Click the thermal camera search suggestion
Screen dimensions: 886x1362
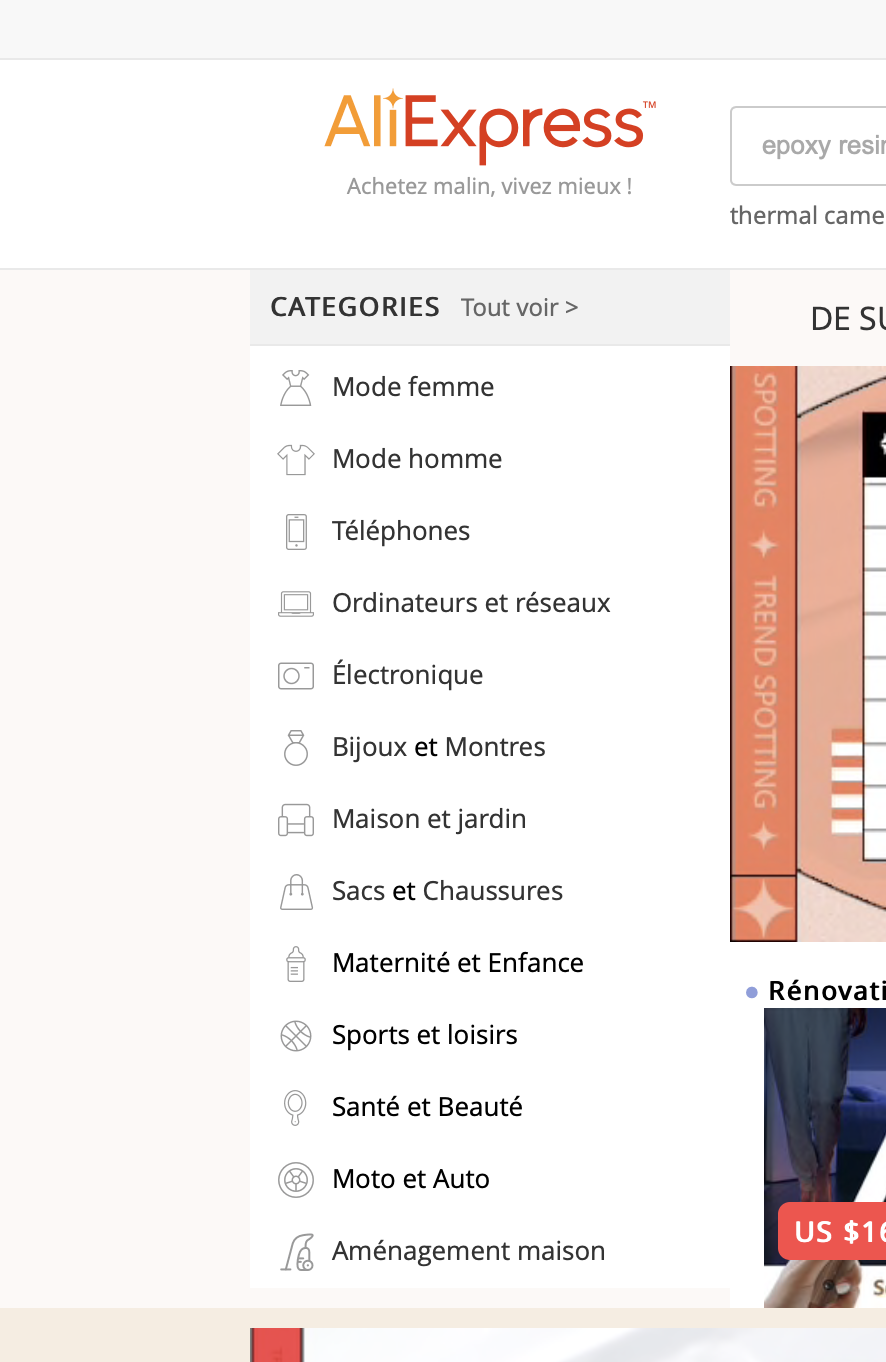pos(807,216)
